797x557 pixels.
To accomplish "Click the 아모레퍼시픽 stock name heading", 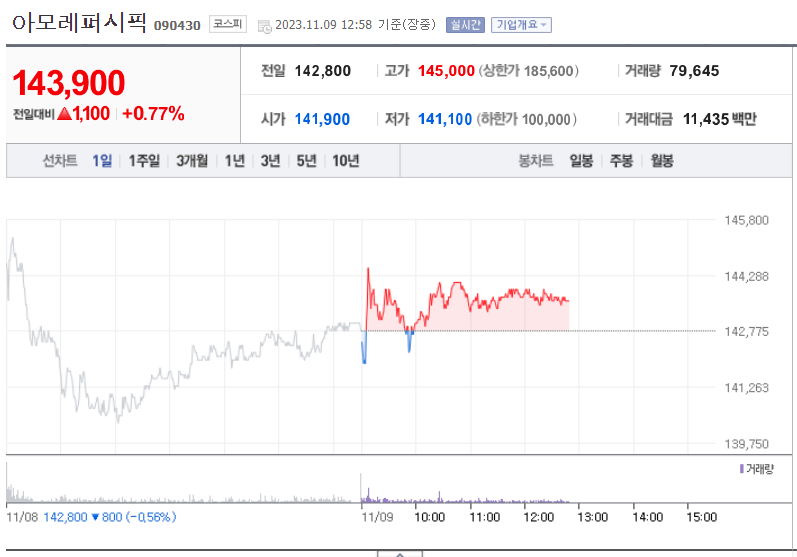I will point(79,23).
